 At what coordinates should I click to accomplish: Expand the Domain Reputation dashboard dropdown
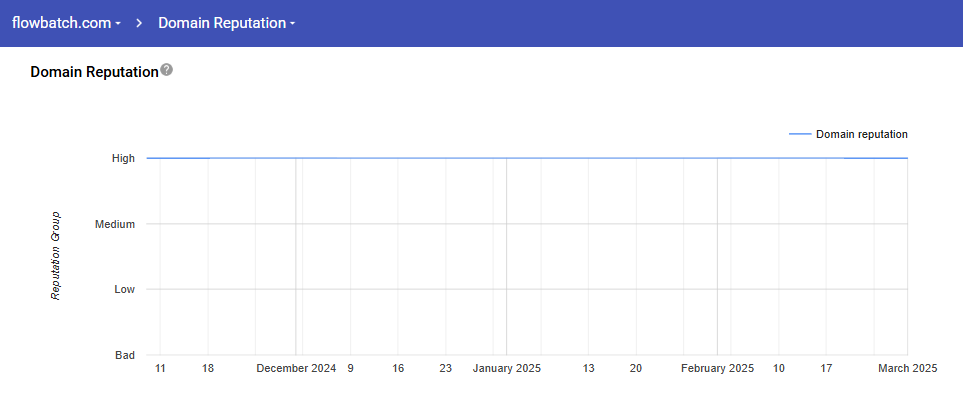pyautogui.click(x=226, y=23)
